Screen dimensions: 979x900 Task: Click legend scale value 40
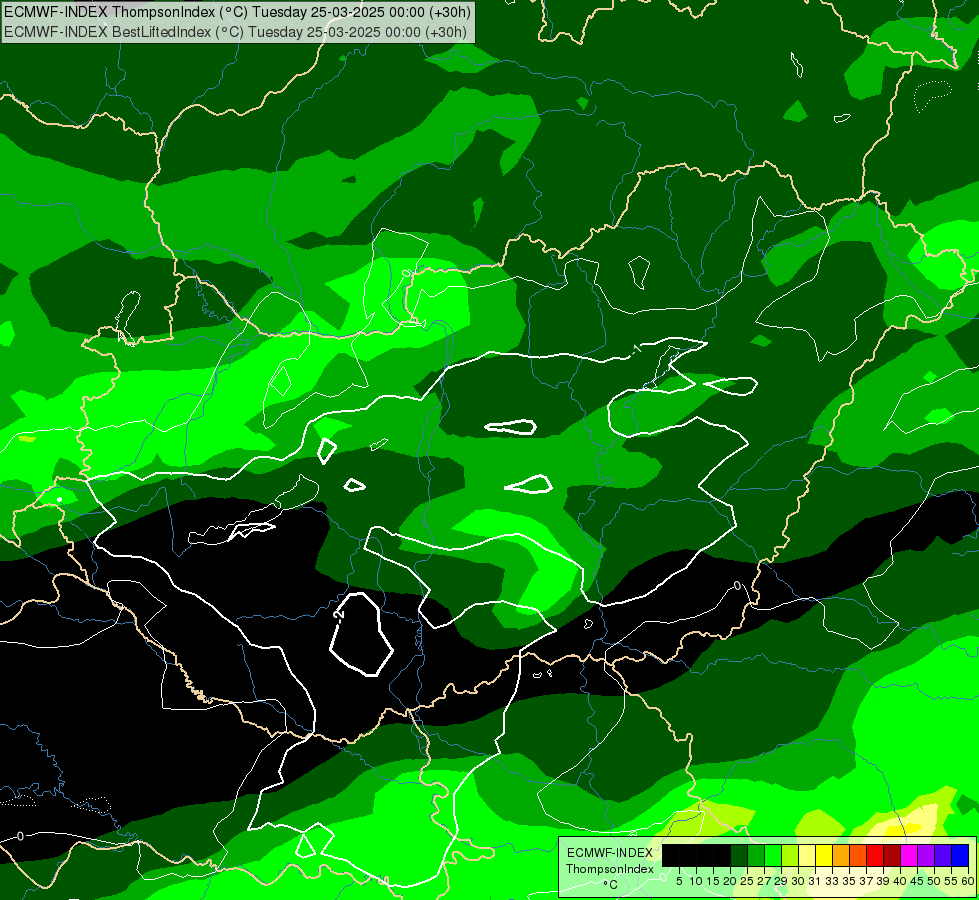pyautogui.click(x=901, y=881)
